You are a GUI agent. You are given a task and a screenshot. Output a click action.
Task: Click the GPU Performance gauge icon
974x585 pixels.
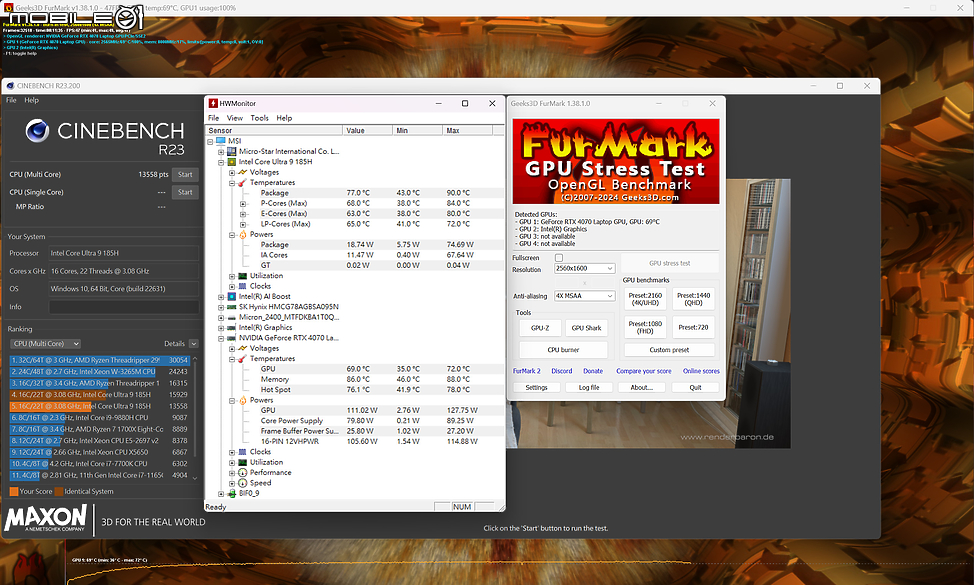[x=243, y=473]
